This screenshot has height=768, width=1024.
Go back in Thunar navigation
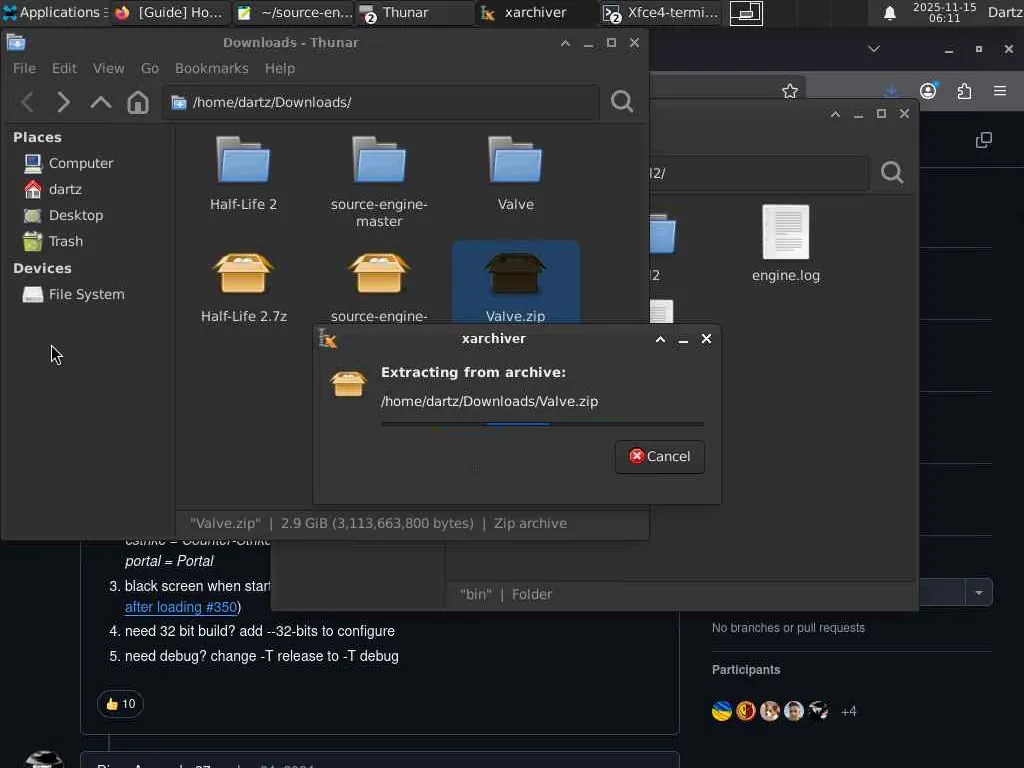pyautogui.click(x=27, y=103)
